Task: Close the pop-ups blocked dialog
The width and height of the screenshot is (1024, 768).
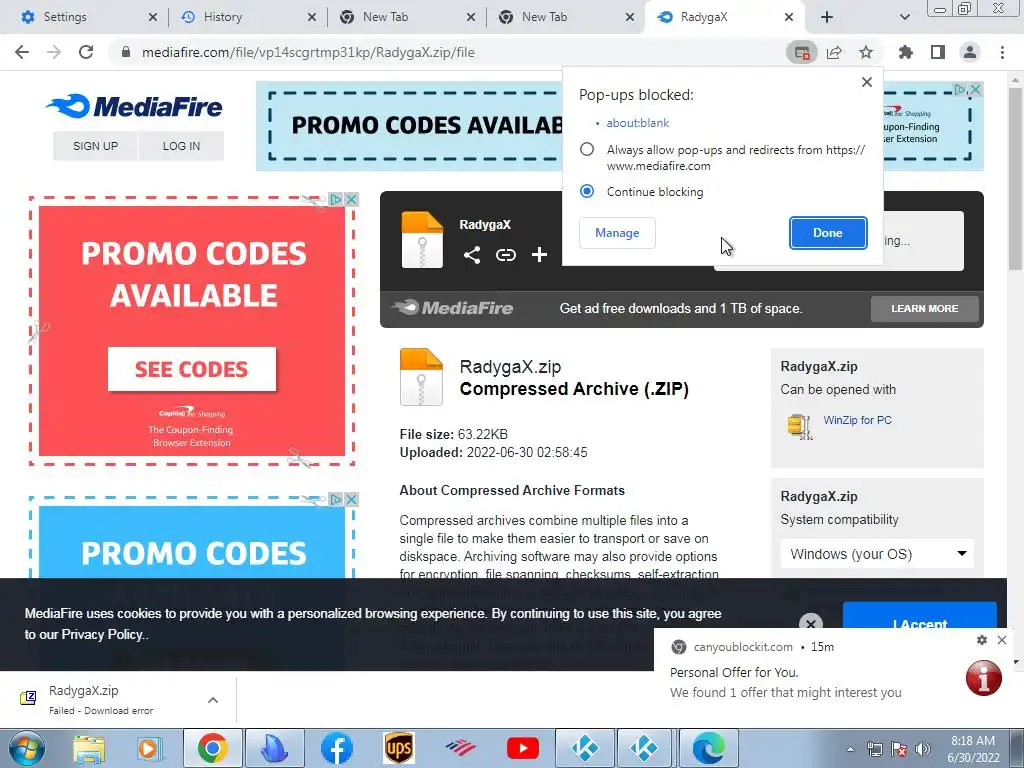Action: click(x=867, y=82)
